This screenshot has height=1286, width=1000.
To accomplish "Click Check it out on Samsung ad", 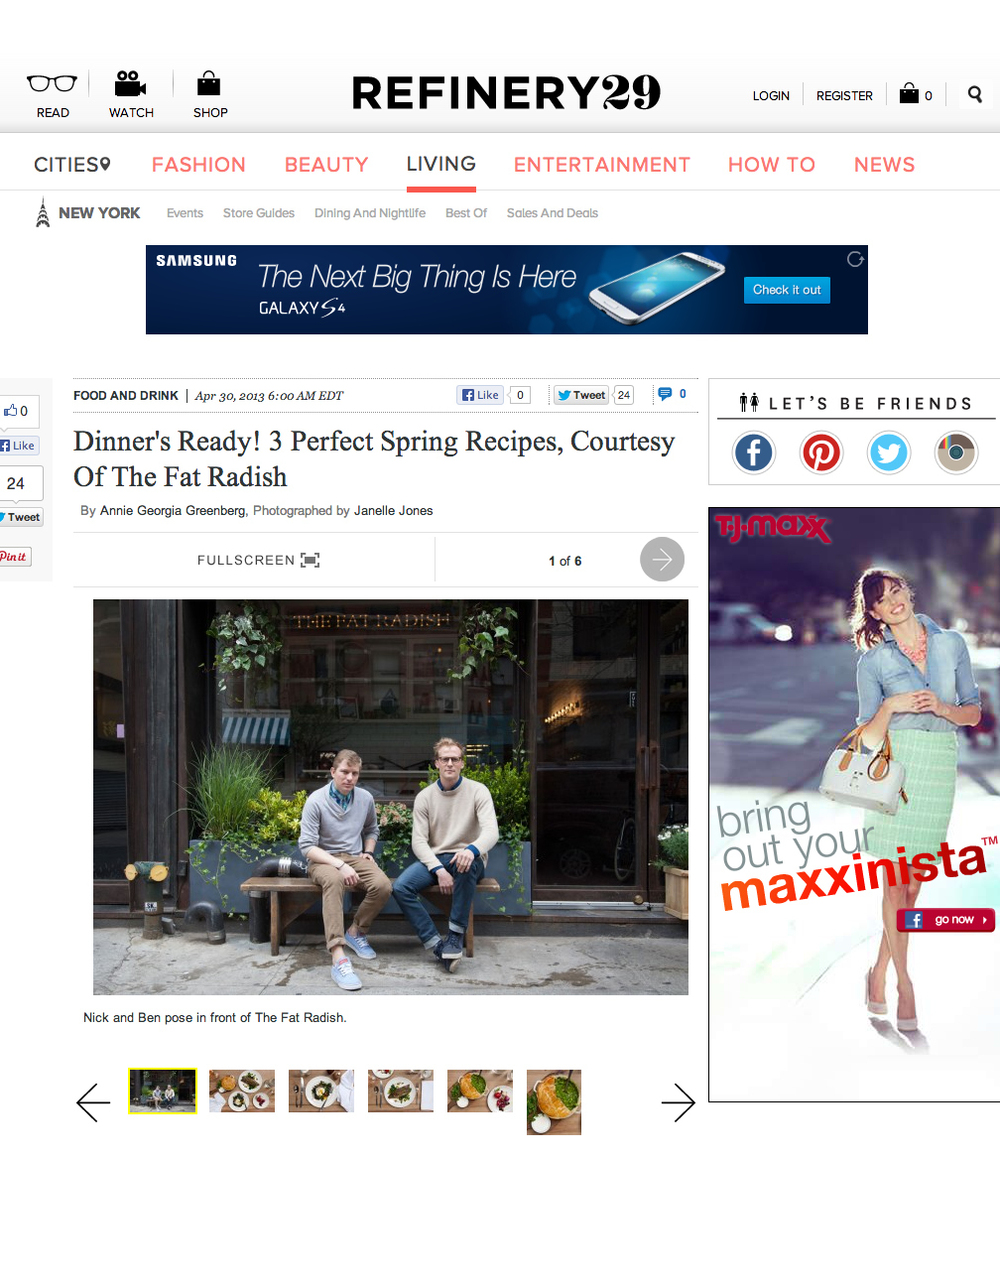I will point(787,290).
